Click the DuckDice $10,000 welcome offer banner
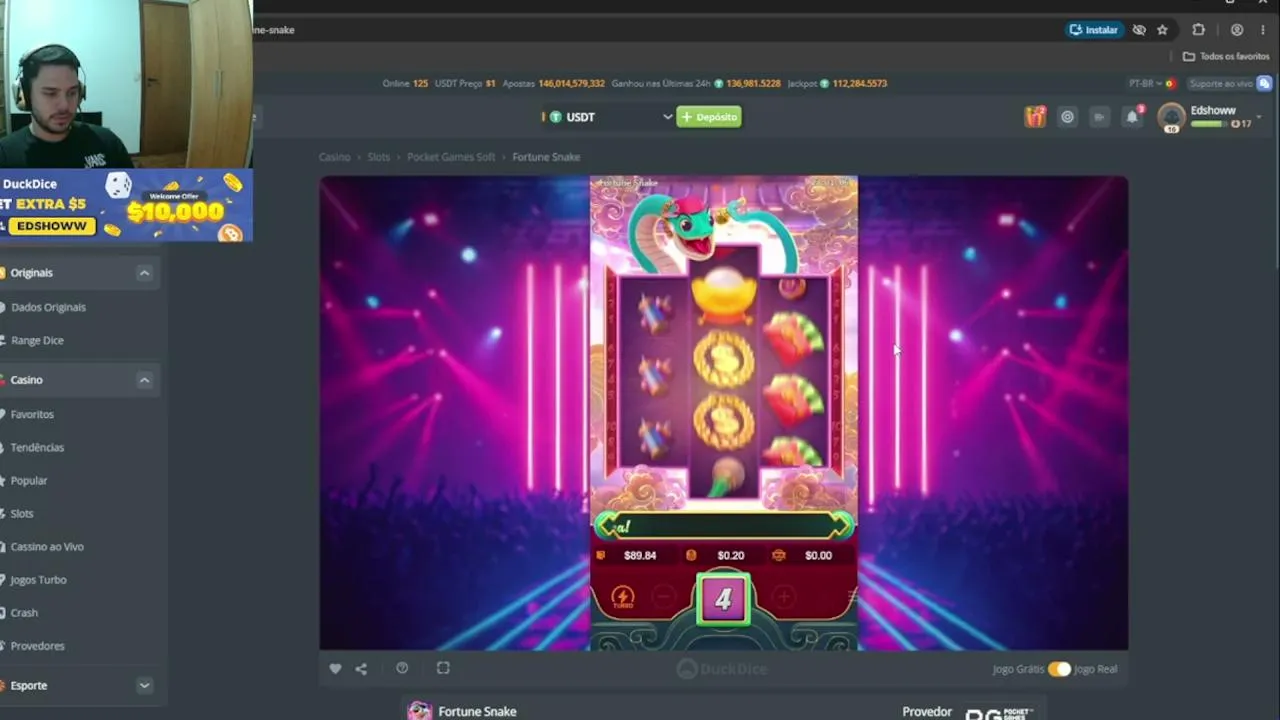Screen dimensions: 1280x720 (x=126, y=206)
